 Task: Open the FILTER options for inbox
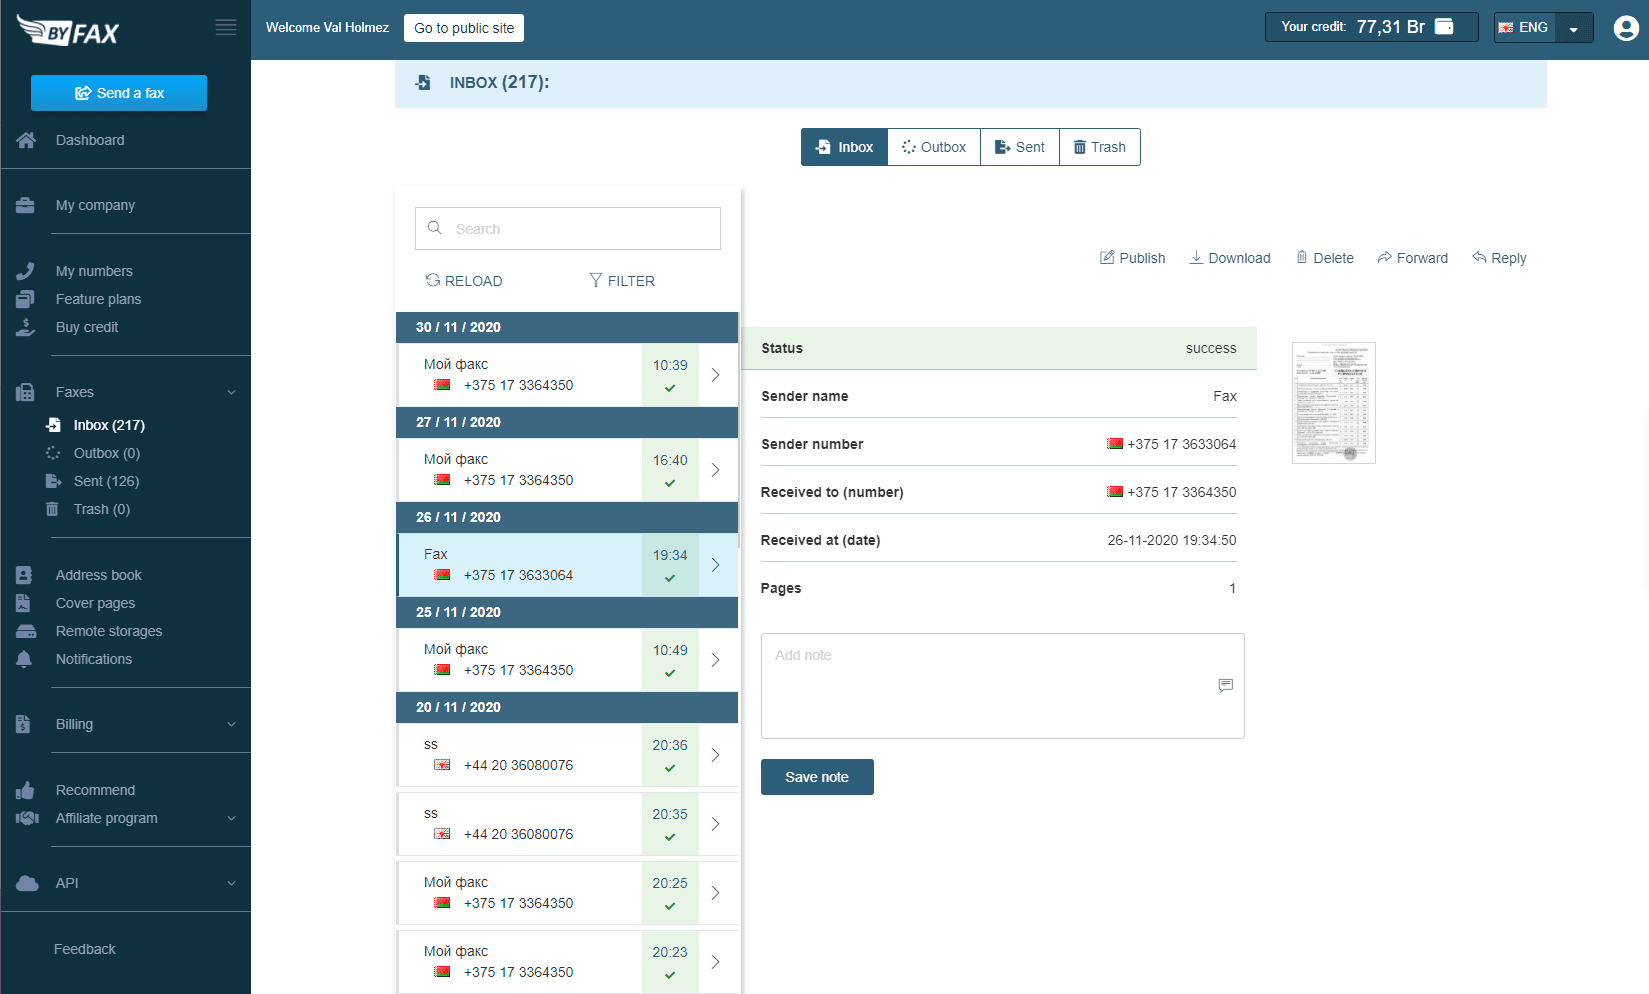click(622, 281)
